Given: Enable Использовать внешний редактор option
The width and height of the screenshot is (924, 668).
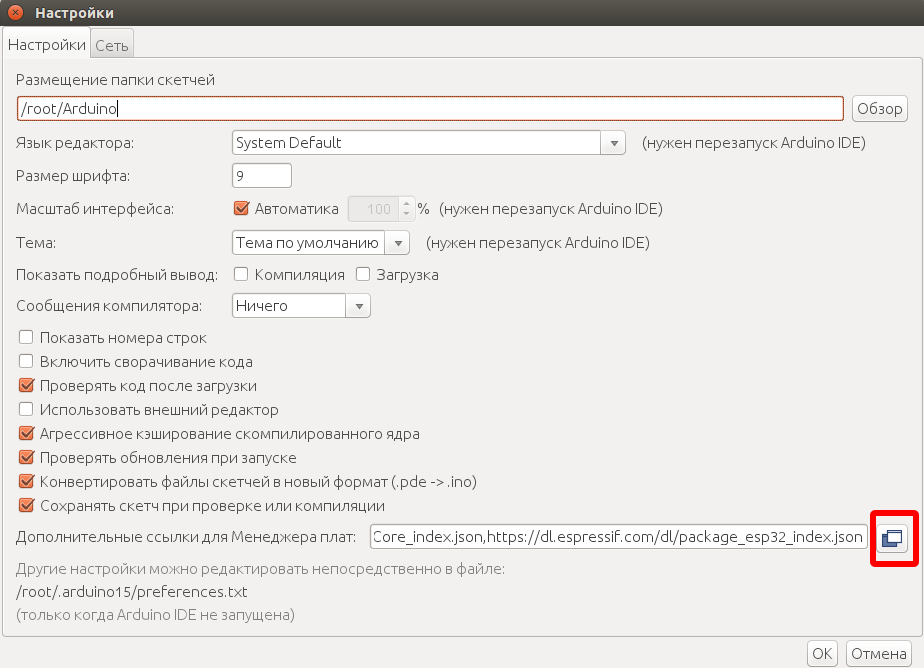Looking at the screenshot, I should click(26, 410).
